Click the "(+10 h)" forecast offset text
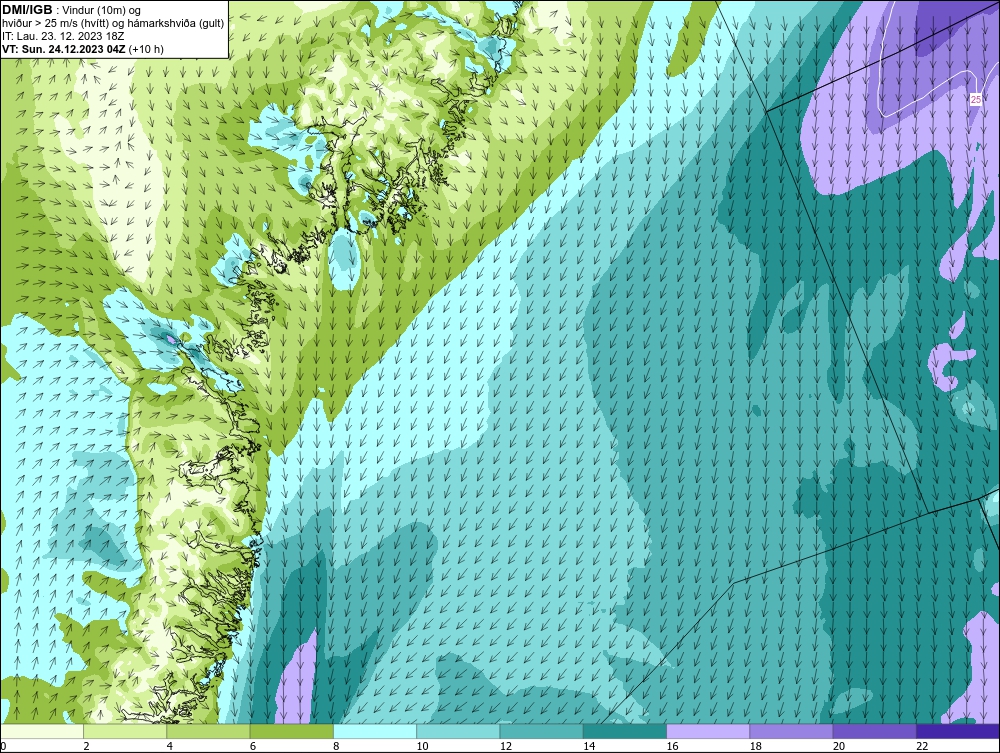 click(x=146, y=49)
